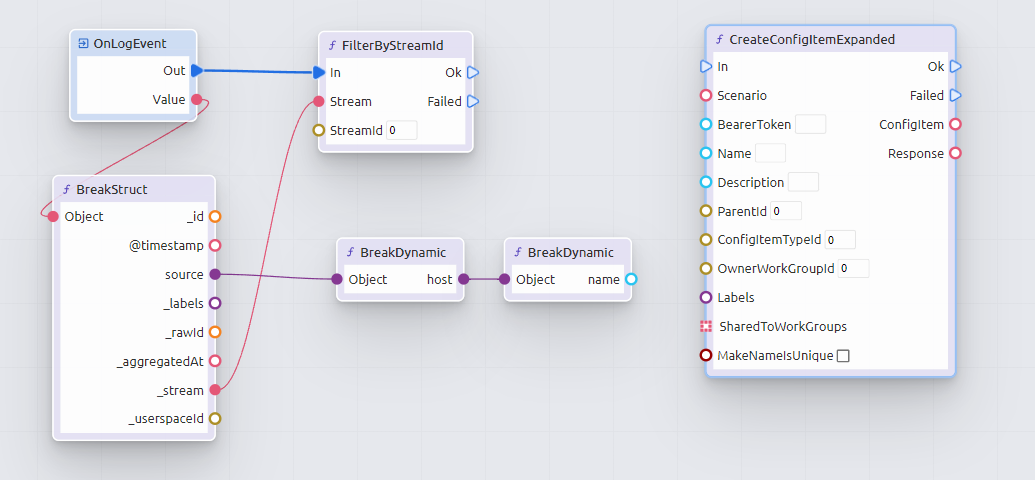This screenshot has height=480, width=1035.
Task: Toggle the MakeNameIsUnique checkbox
Action: click(x=843, y=356)
